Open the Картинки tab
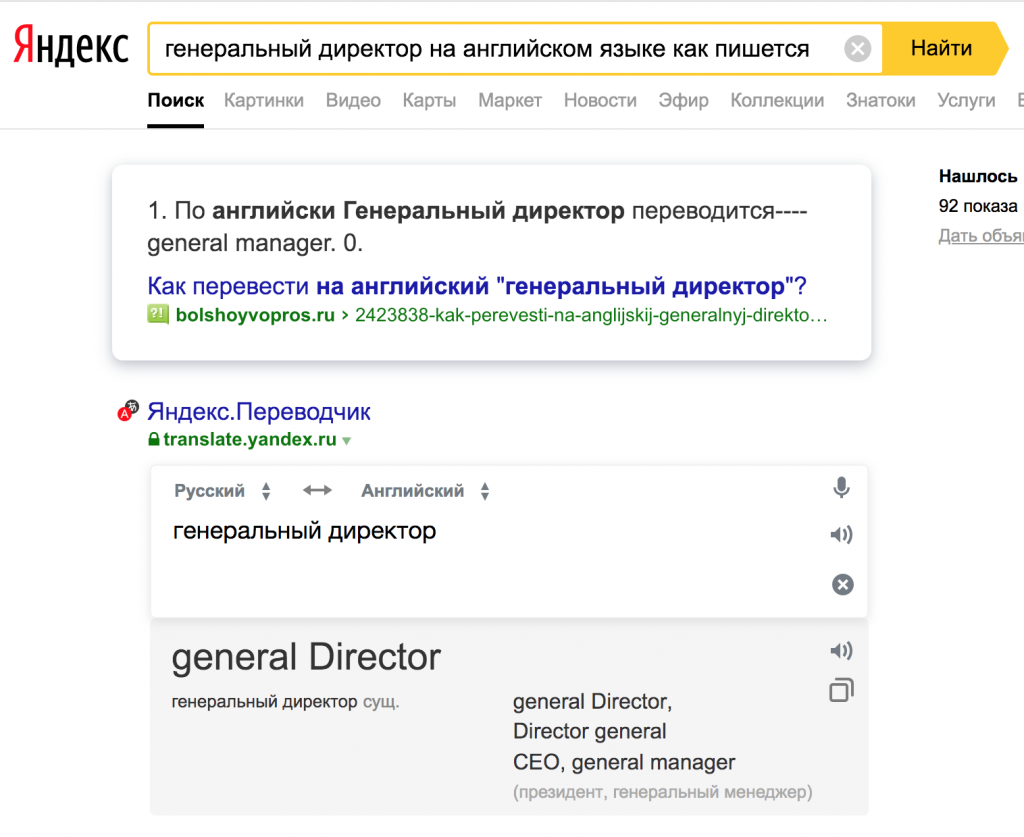This screenshot has width=1024, height=837. coord(264,100)
